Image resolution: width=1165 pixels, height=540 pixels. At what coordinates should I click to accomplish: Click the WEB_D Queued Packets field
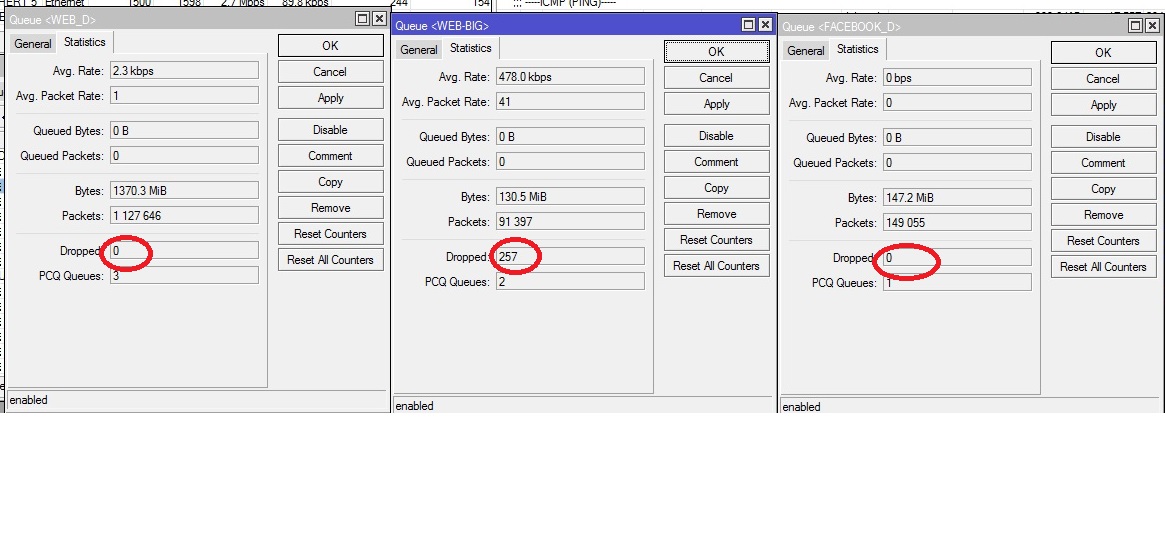pos(184,155)
